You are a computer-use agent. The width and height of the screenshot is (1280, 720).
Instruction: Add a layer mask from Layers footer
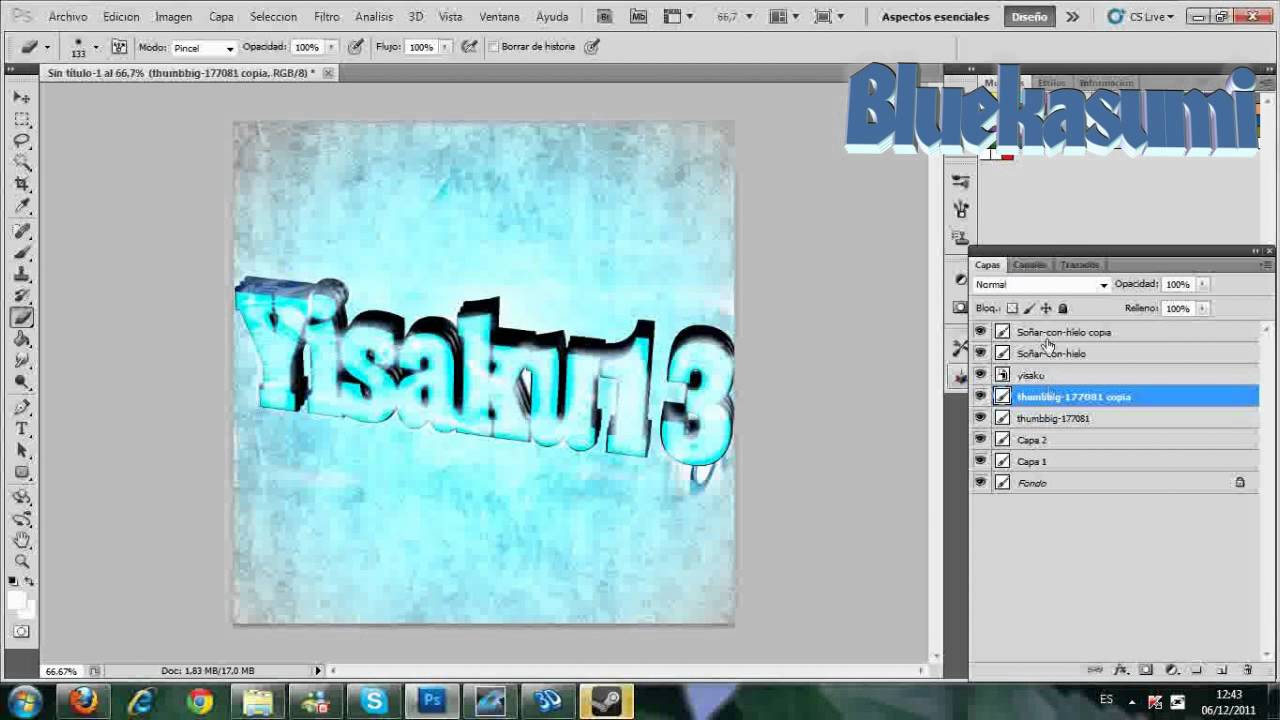(1146, 670)
